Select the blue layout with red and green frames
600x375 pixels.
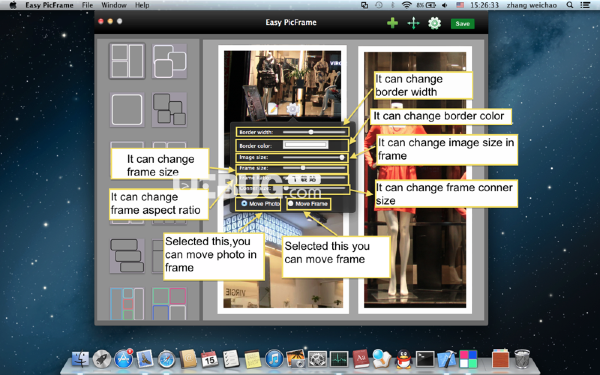click(x=127, y=304)
